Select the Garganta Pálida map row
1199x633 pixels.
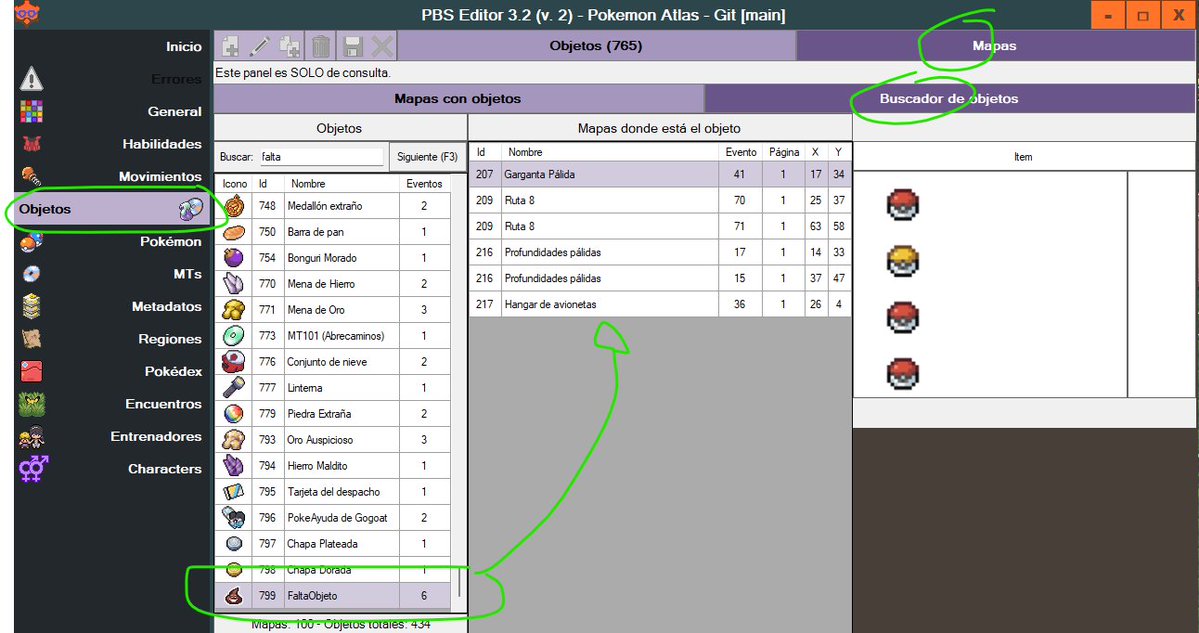click(x=660, y=174)
